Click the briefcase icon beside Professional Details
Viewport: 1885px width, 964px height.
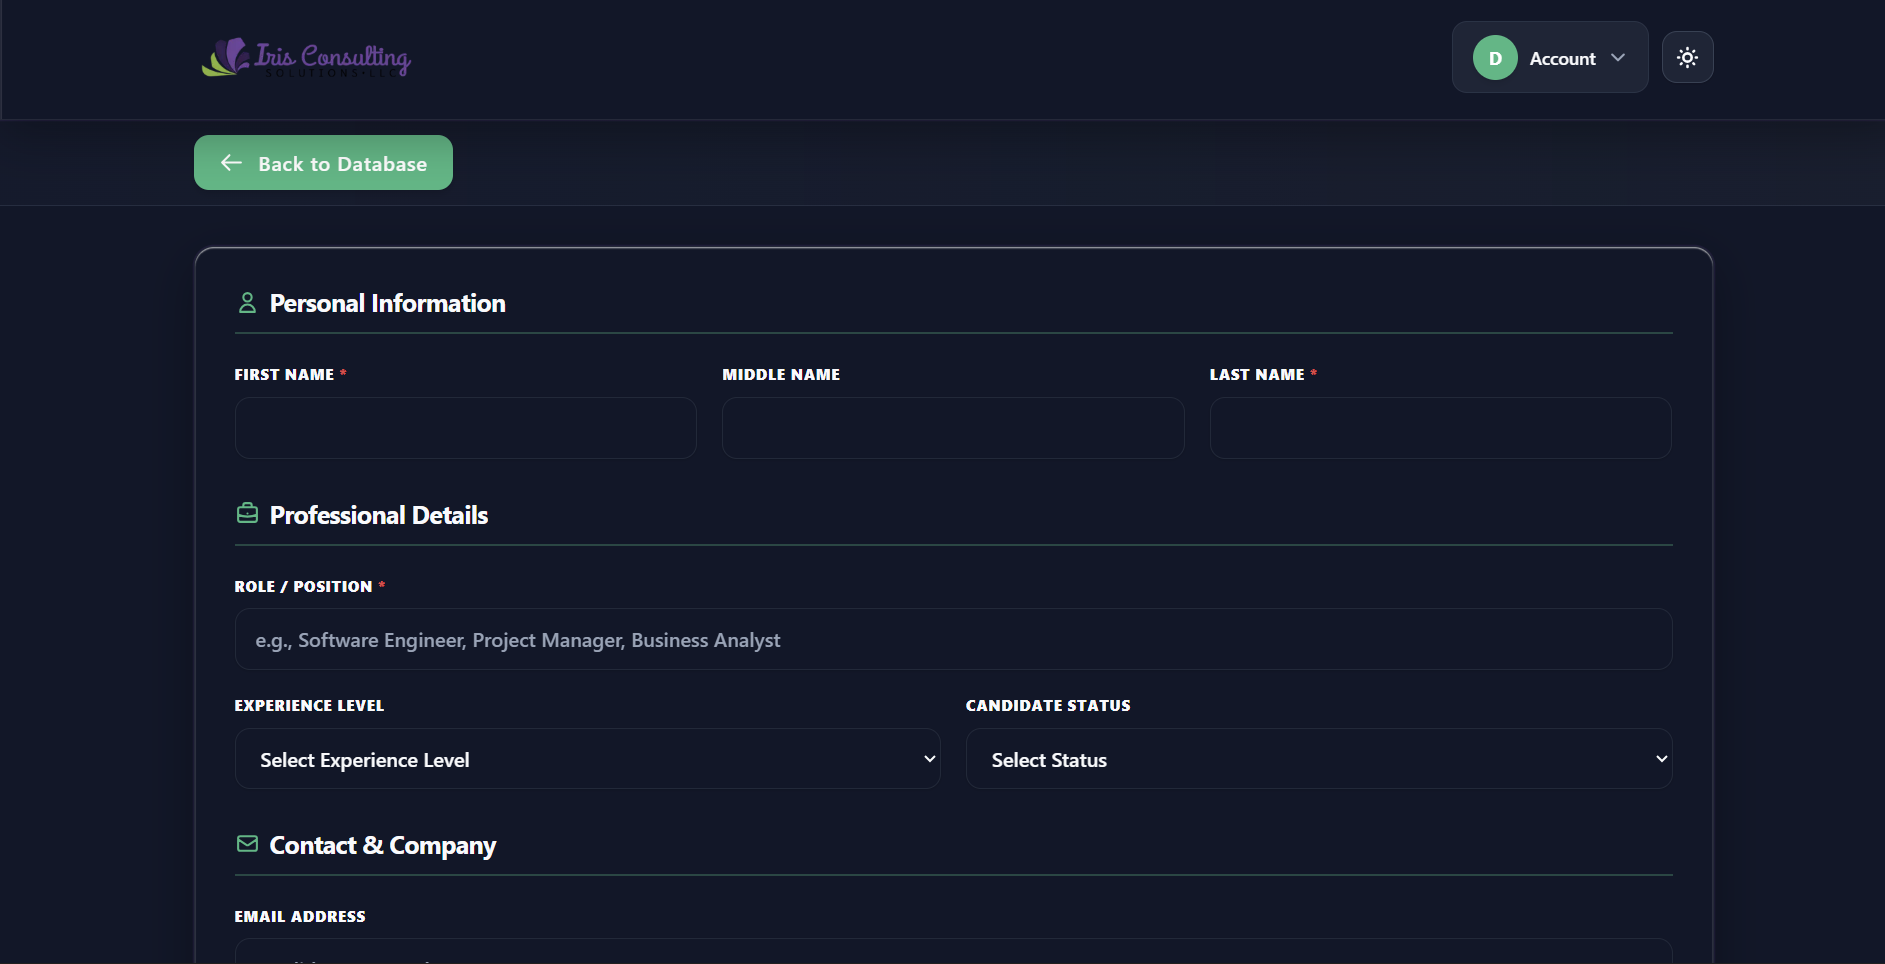point(247,514)
